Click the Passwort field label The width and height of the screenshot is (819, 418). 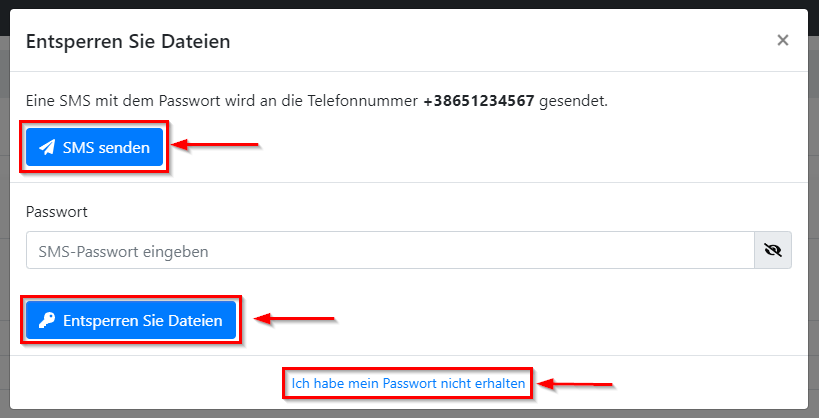pyautogui.click(x=57, y=212)
